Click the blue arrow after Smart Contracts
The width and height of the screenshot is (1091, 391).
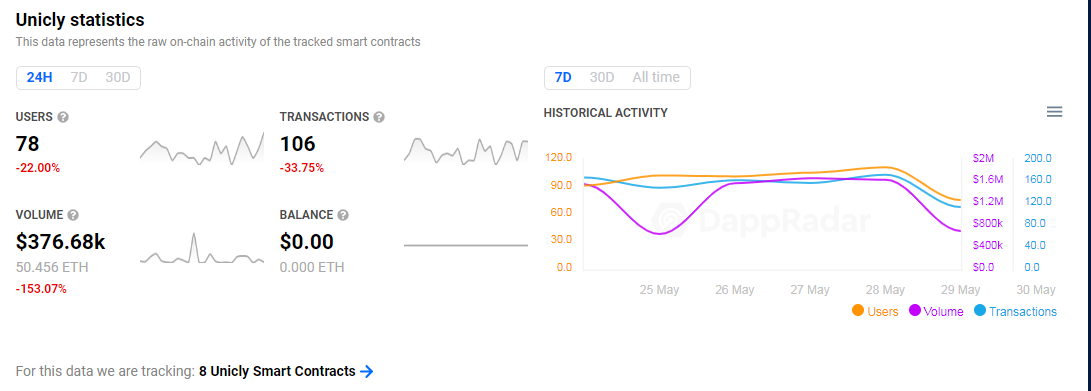367,372
